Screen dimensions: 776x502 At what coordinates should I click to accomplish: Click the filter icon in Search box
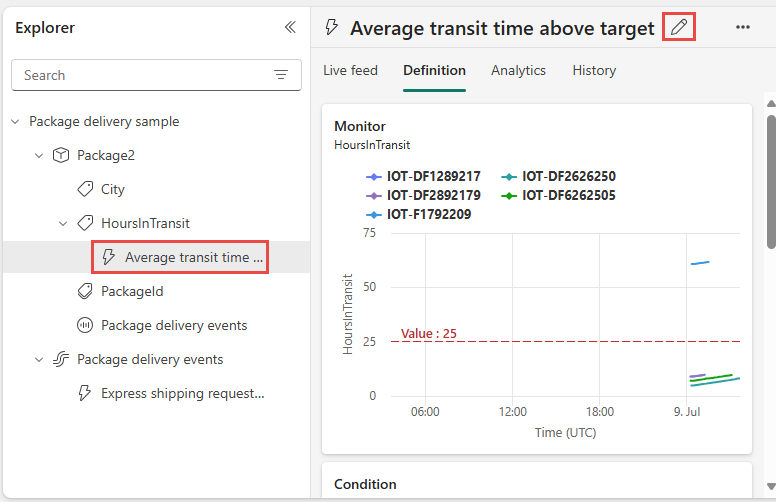click(x=281, y=75)
